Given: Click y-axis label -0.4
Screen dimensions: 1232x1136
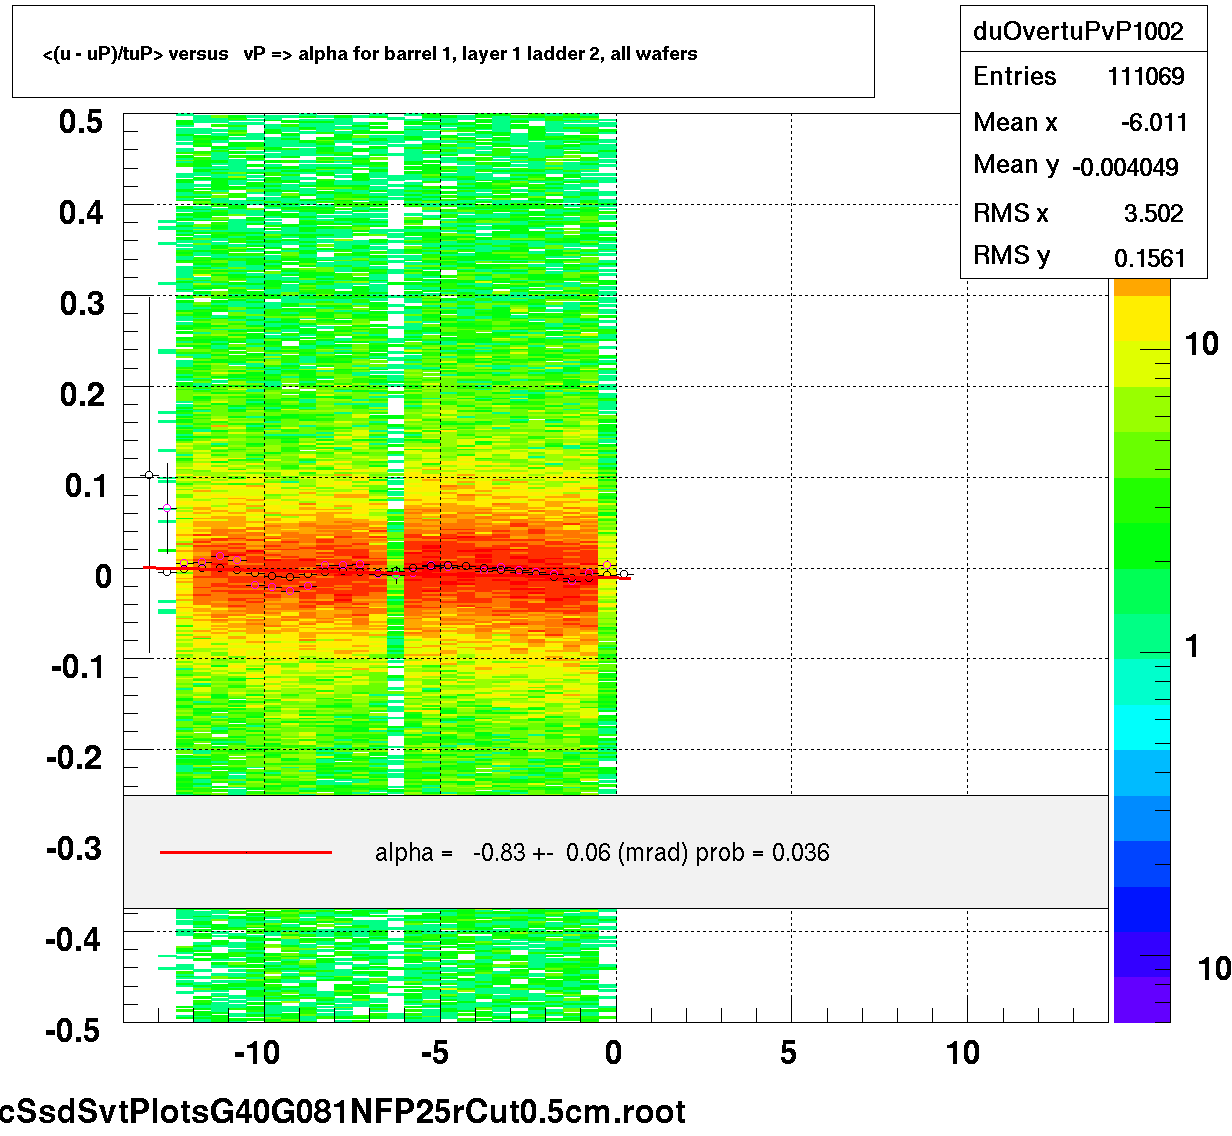Looking at the screenshot, I should point(75,940).
